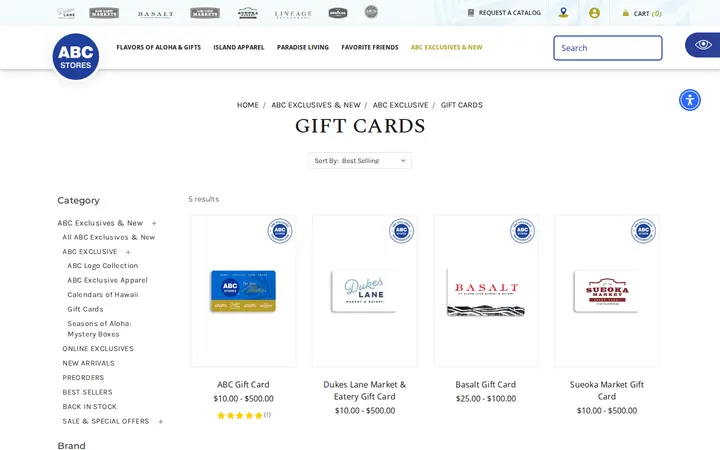This screenshot has width=720, height=450.
Task: Open Island Apparel menu
Action: click(239, 47)
